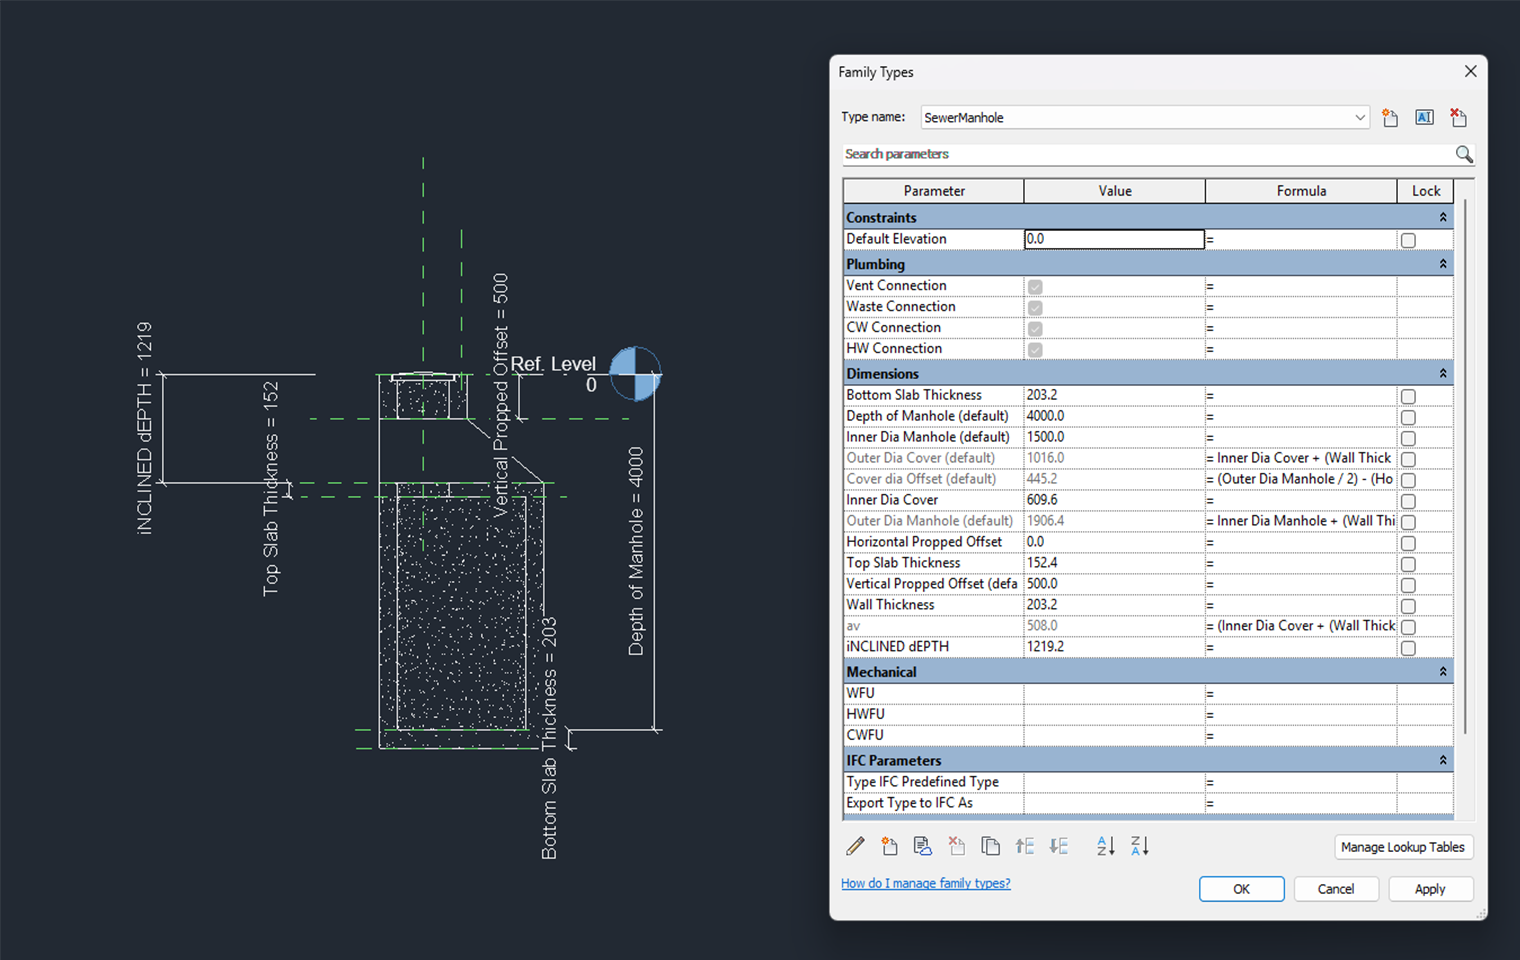The width and height of the screenshot is (1520, 960).
Task: Toggle lock for Vertical Propped Offset
Action: tap(1408, 585)
